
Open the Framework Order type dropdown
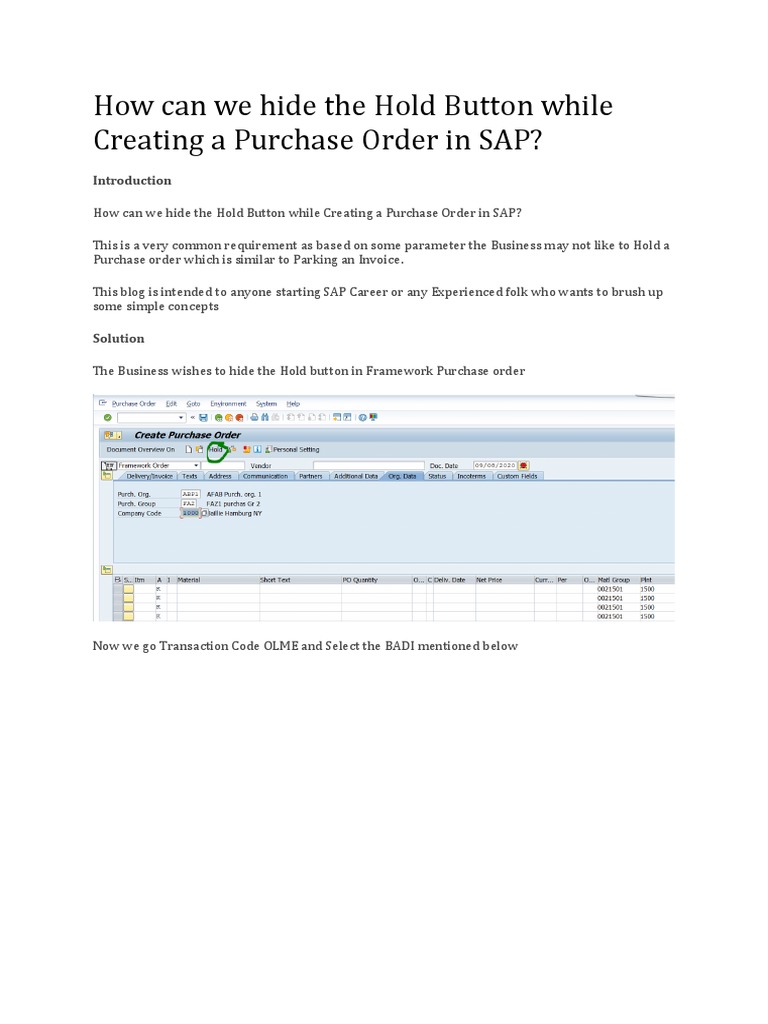coord(196,466)
